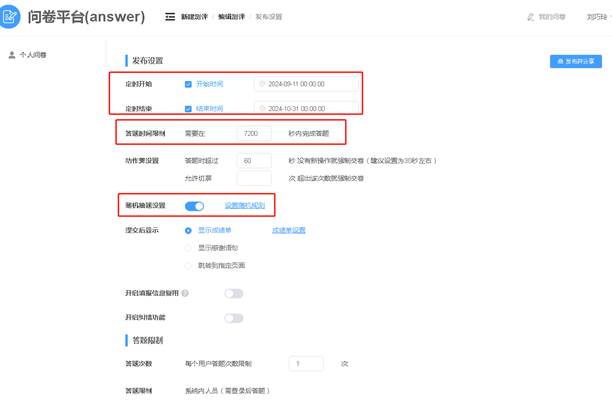Enable the 开启纠错功能 switch

[233, 318]
